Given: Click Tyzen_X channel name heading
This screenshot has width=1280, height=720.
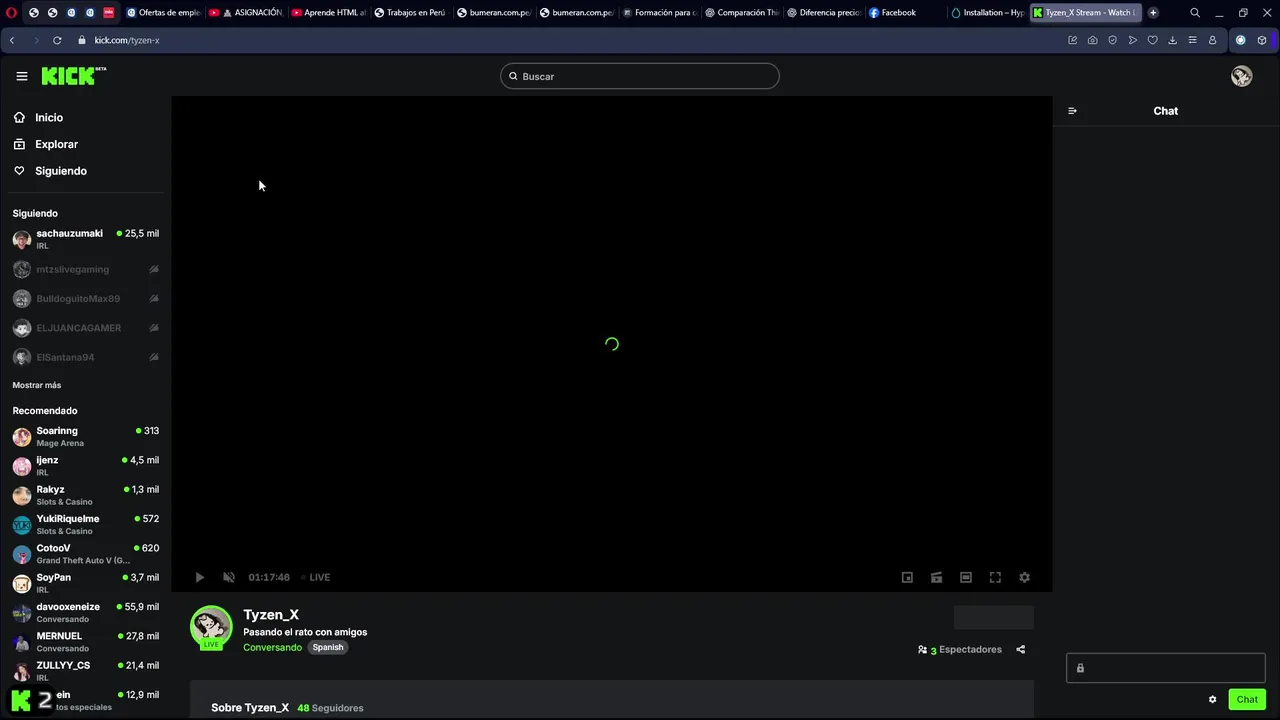Looking at the screenshot, I should (x=271, y=615).
